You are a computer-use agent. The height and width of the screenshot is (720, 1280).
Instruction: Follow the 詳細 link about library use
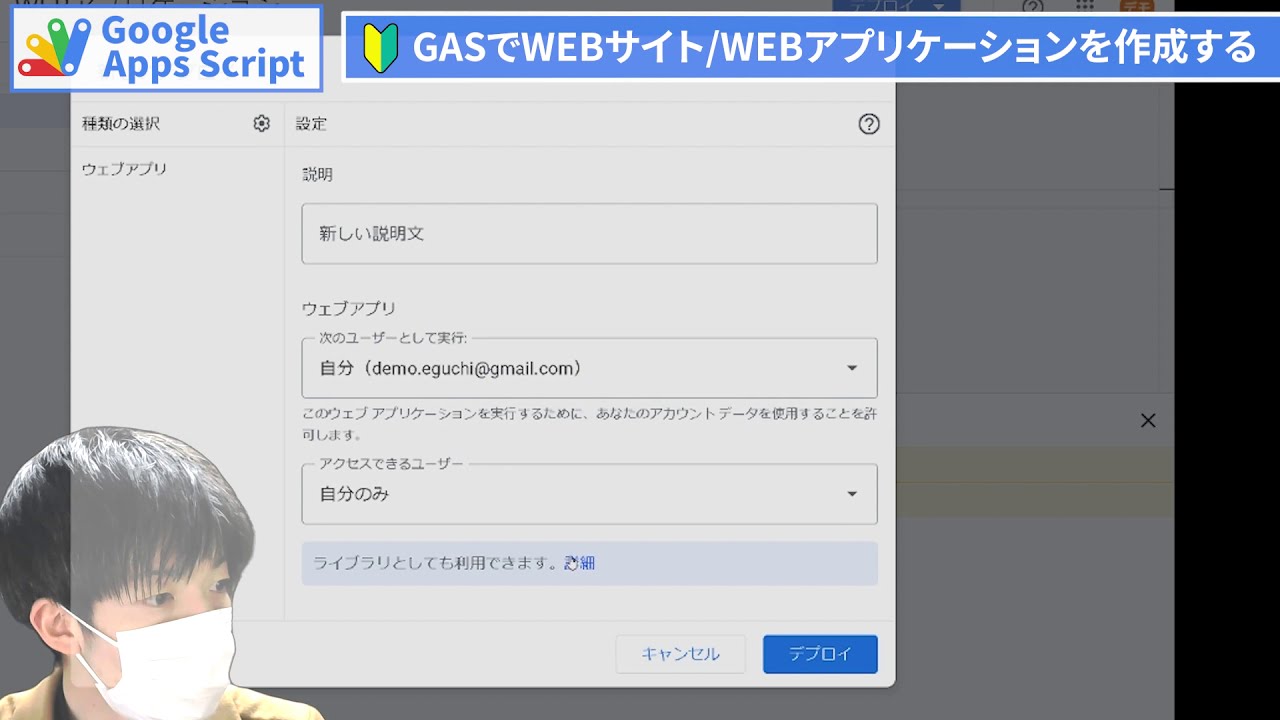coord(580,563)
